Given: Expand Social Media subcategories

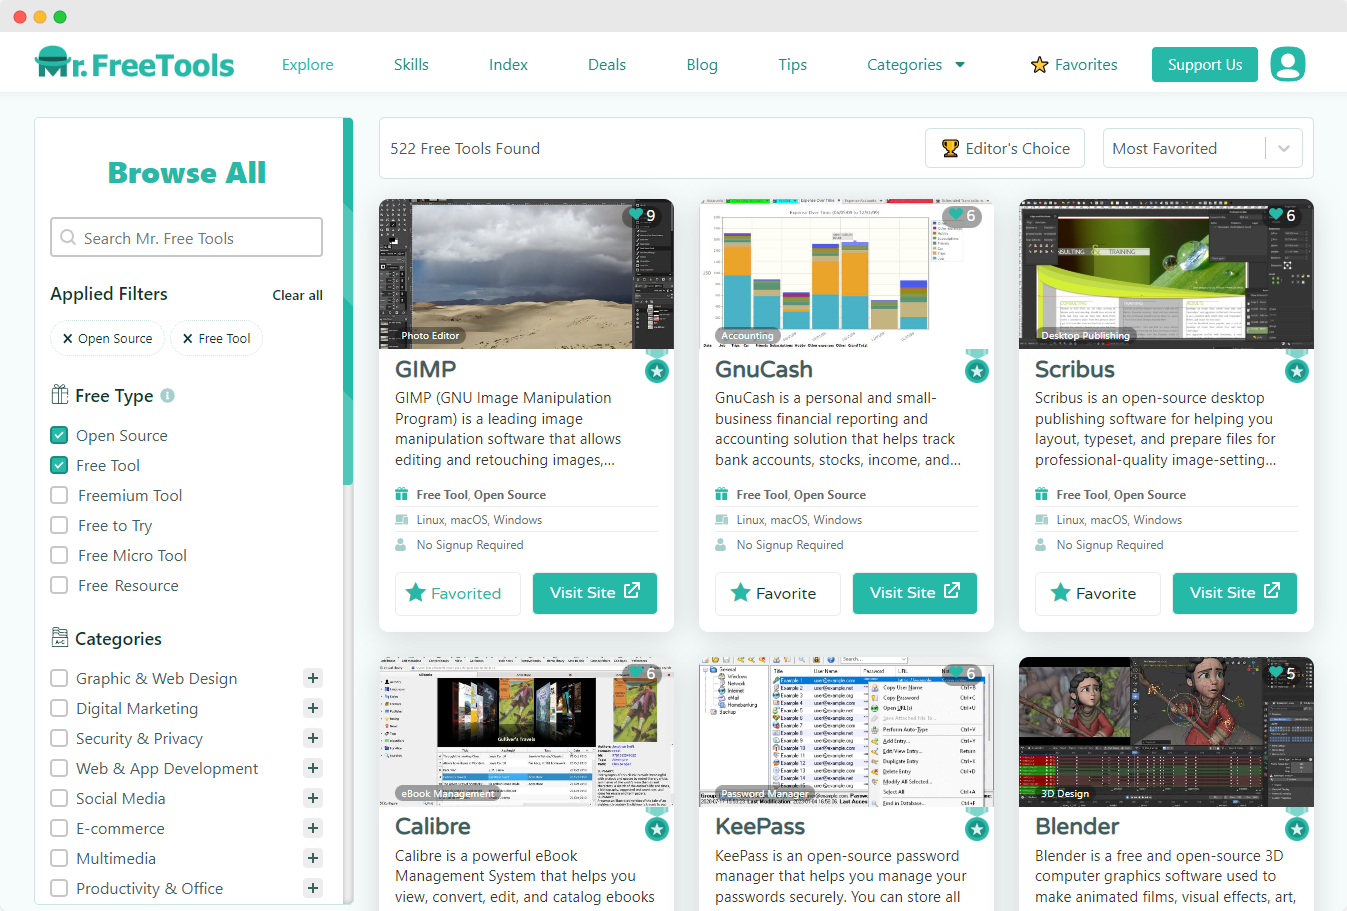Looking at the screenshot, I should point(313,798).
